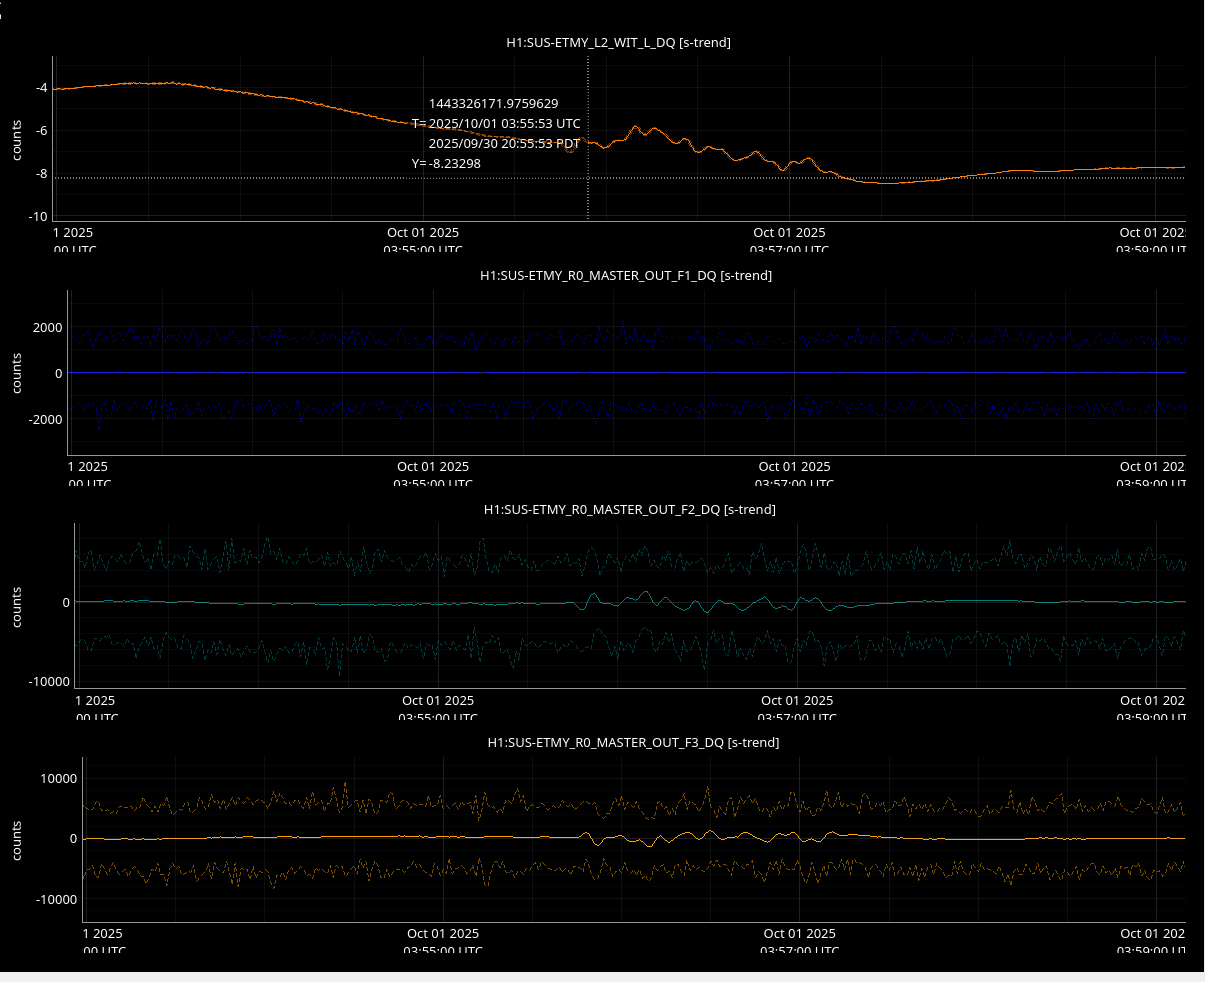This screenshot has height=982, width=1205.
Task: Click the H1:SUS-ETMY_R0_MASTER_OUT_F2_DQ plot title
Action: 629,509
